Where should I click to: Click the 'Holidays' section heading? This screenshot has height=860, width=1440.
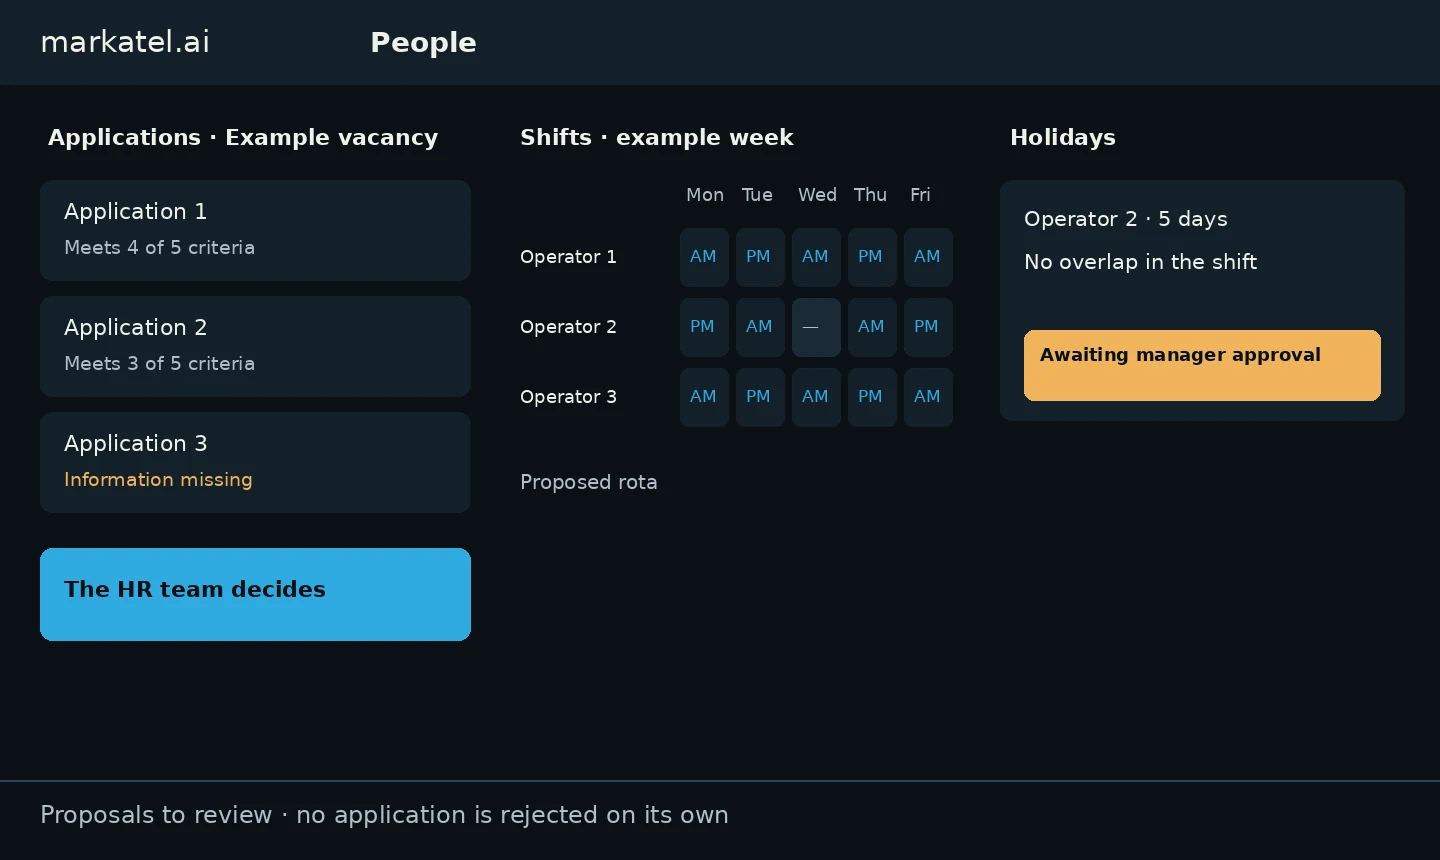tap(1063, 138)
